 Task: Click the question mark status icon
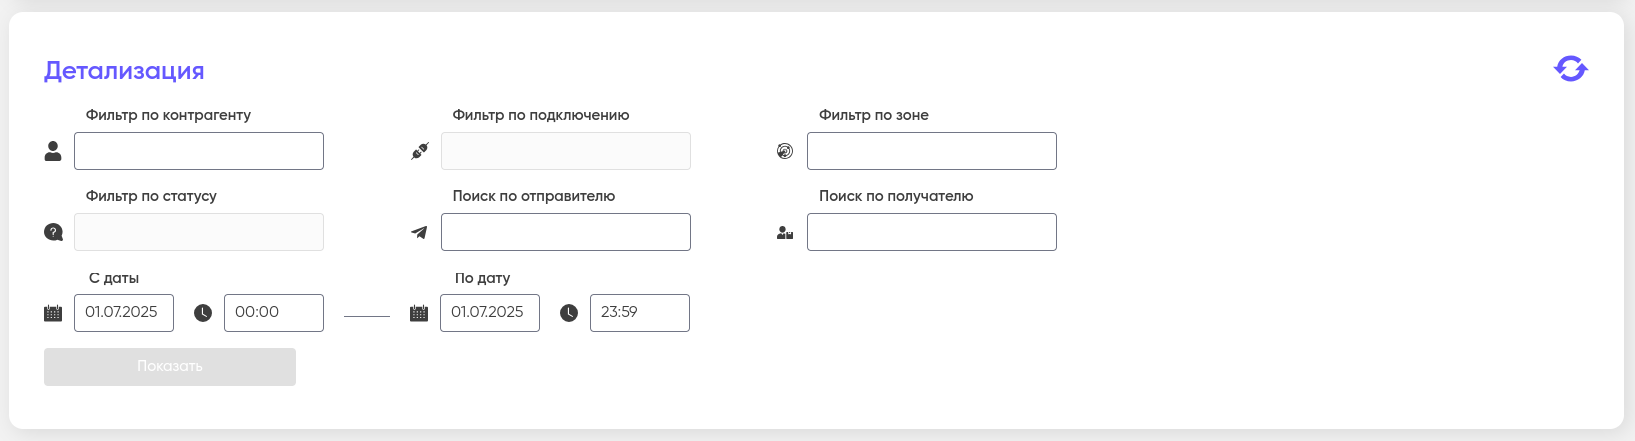pos(53,232)
